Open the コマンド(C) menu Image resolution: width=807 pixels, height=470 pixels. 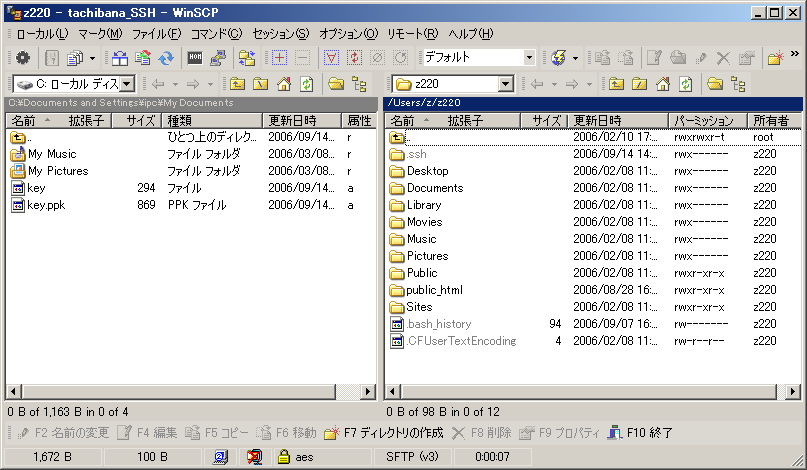tap(217, 34)
